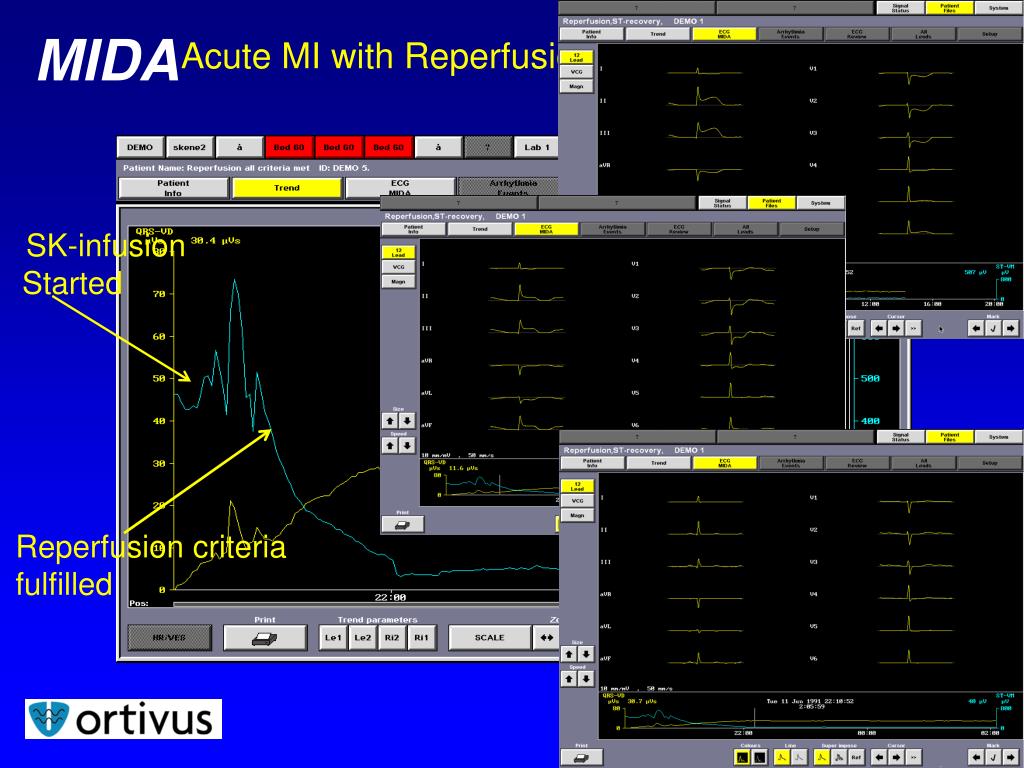Open ECG Review tab in middle window
The height and width of the screenshot is (768, 1024).
click(679, 229)
